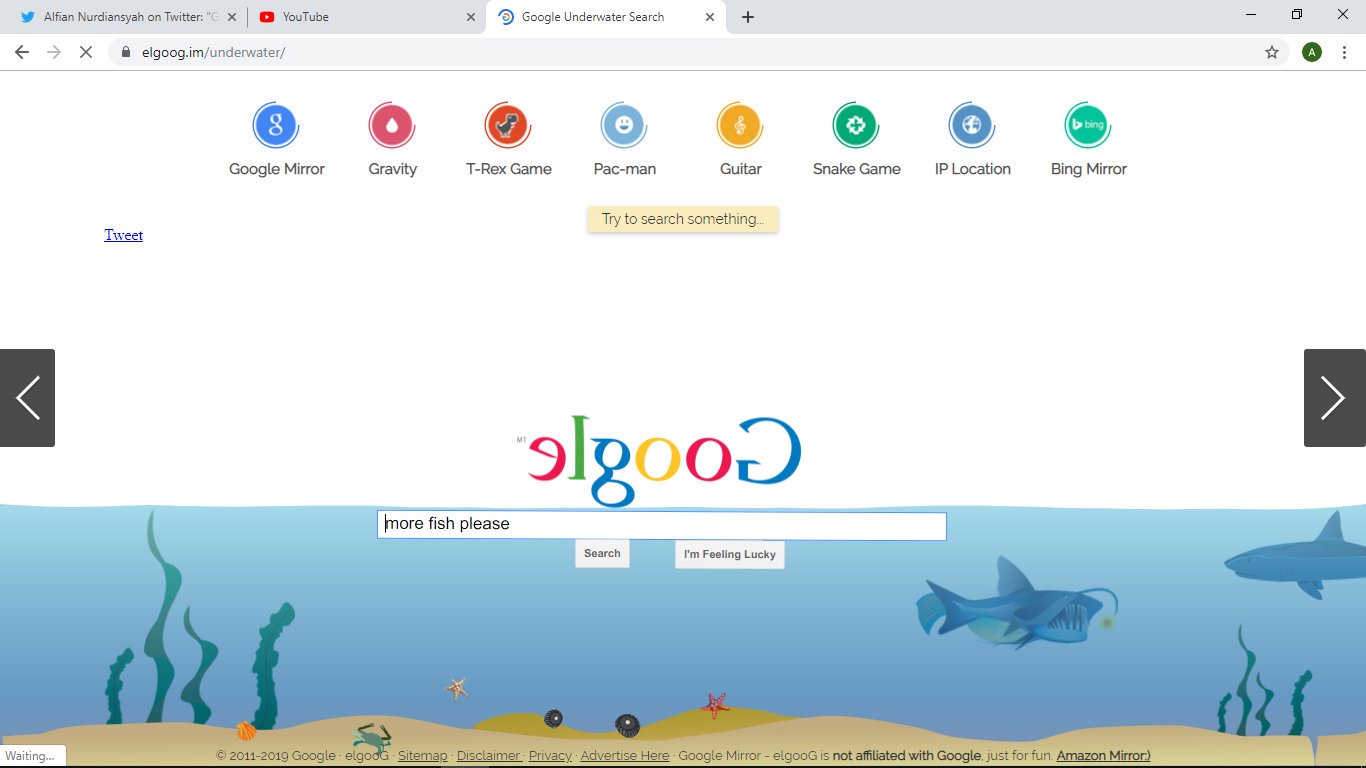This screenshot has height=768, width=1366.
Task: Open the Google Mirror icon
Action: click(276, 126)
